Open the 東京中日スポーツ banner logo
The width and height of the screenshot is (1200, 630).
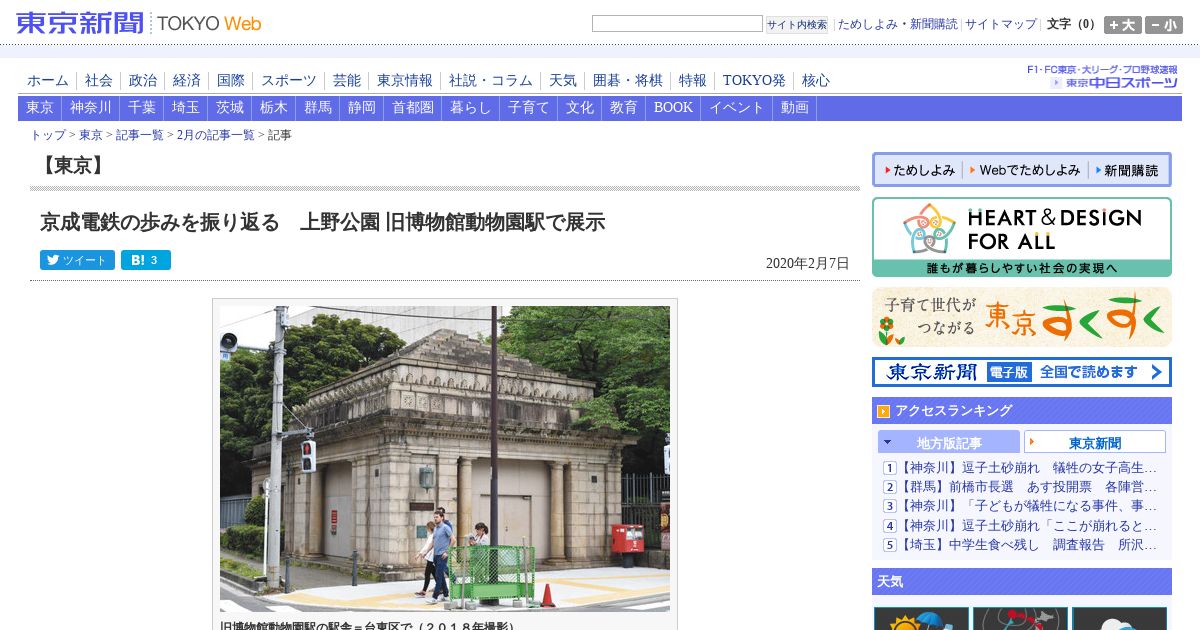pos(1112,82)
